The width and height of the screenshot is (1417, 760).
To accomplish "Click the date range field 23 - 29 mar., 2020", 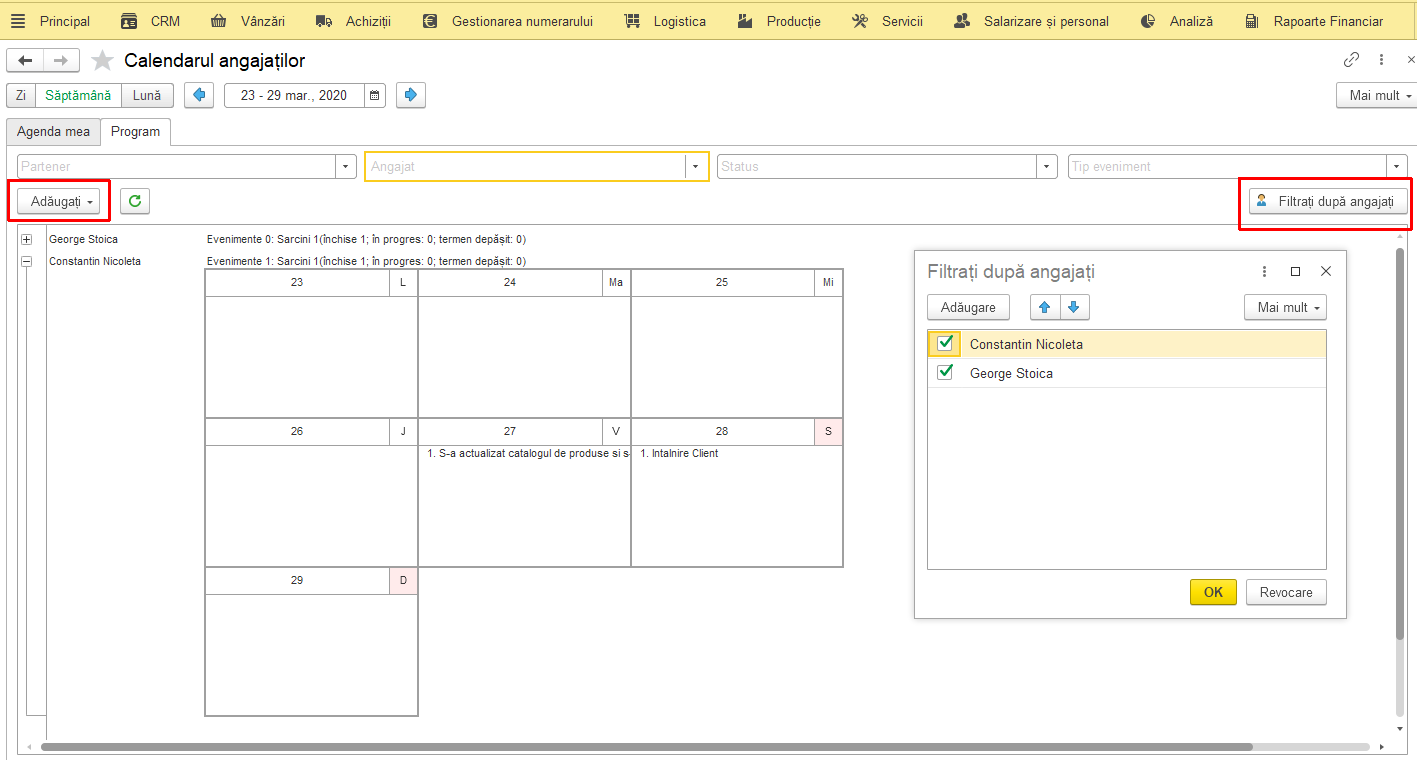I will (294, 95).
